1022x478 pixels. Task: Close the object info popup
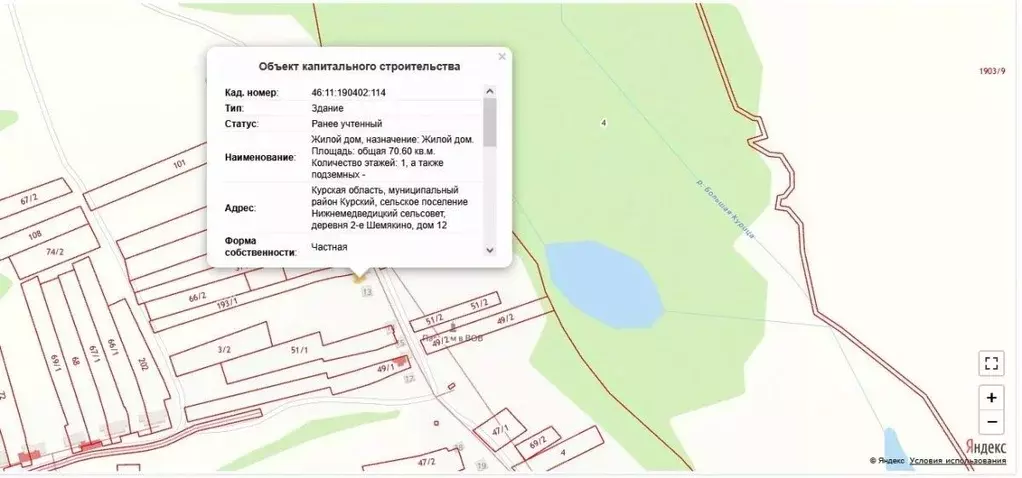[502, 57]
